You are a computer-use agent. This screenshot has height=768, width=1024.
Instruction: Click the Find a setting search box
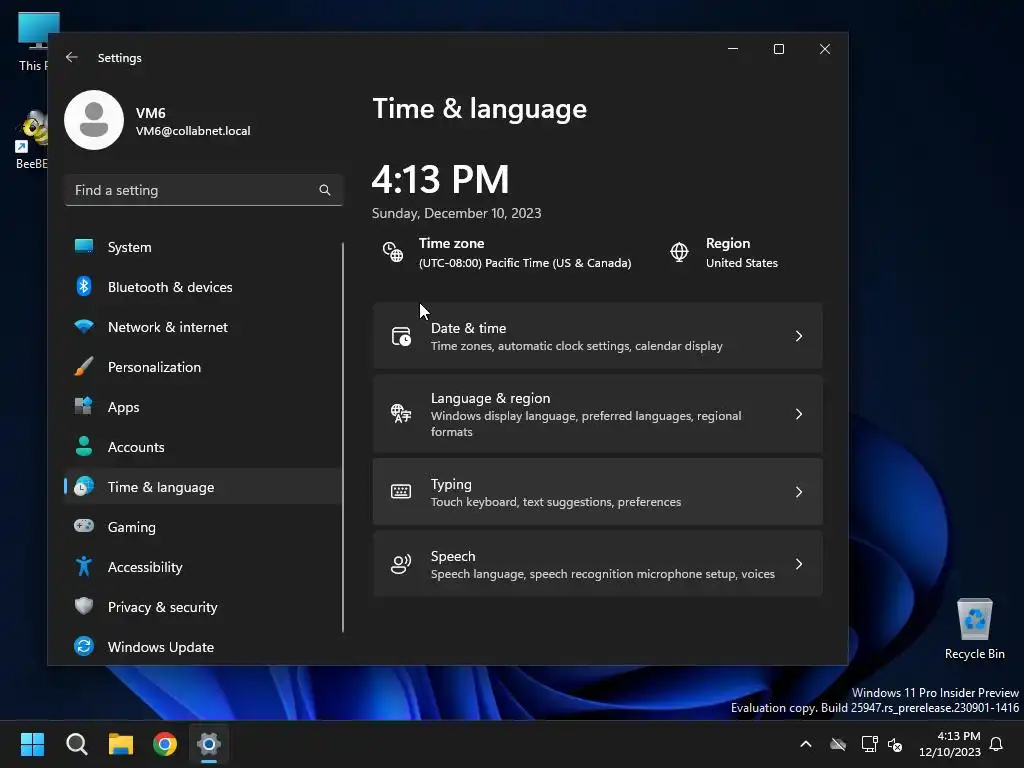(x=204, y=190)
